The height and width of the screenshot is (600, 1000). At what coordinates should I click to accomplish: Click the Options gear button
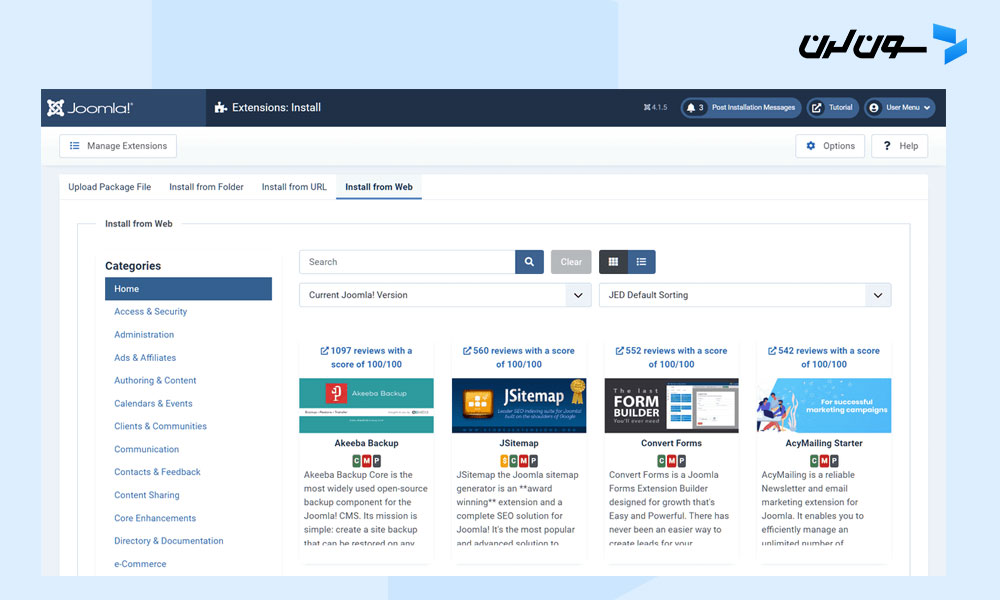point(830,146)
